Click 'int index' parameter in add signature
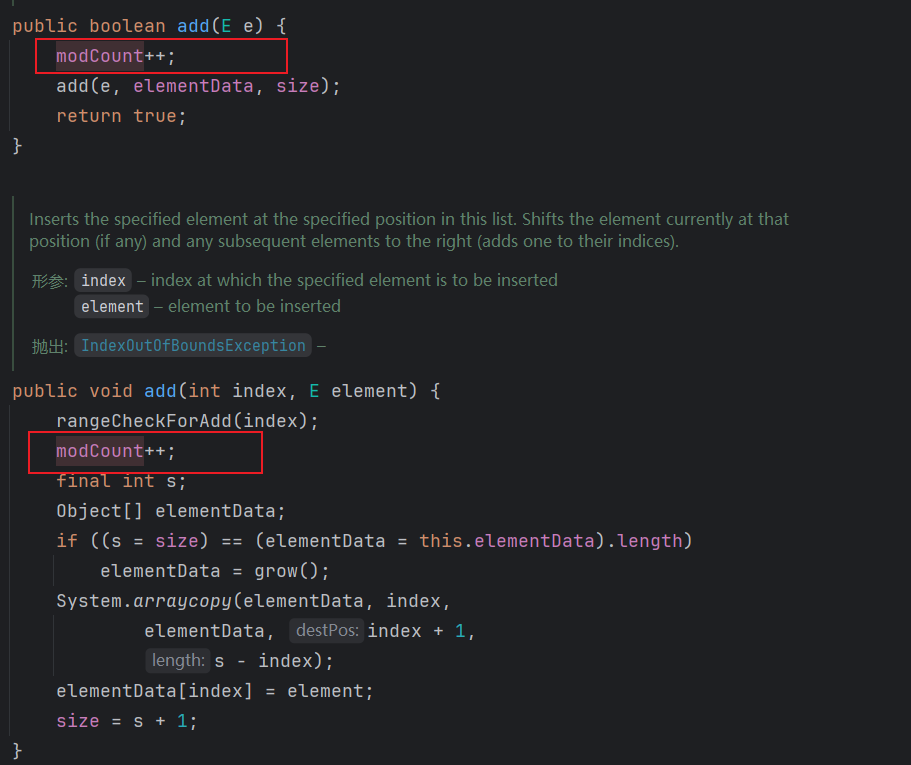 click(x=237, y=391)
